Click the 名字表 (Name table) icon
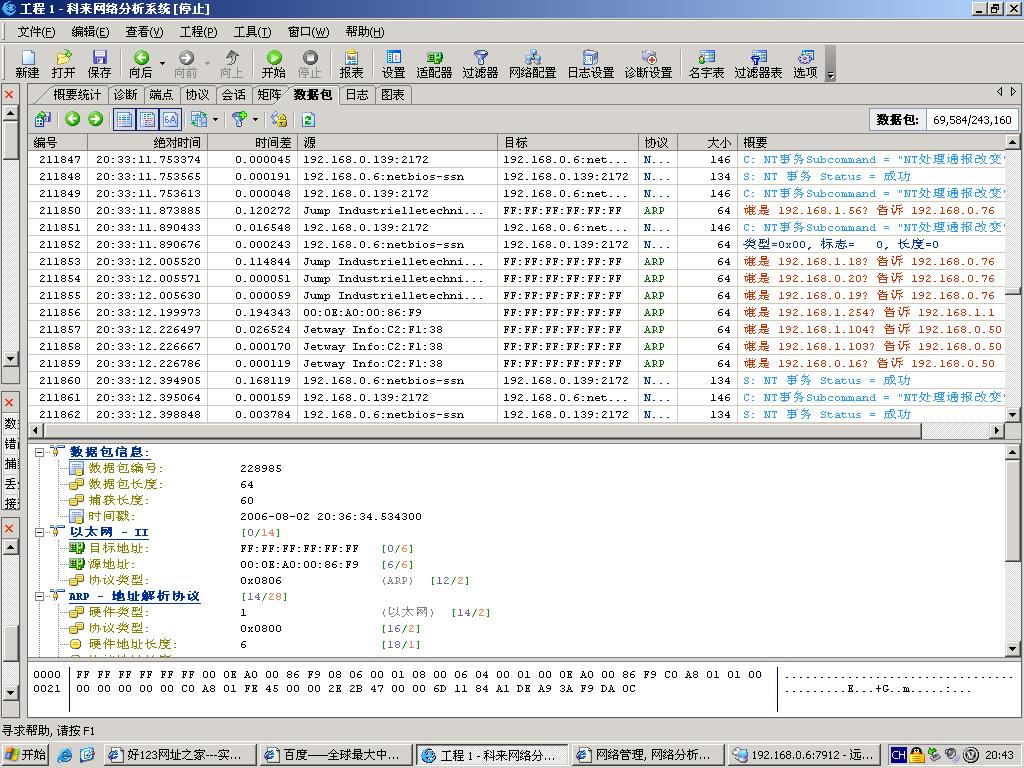Viewport: 1024px width, 768px height. click(706, 63)
